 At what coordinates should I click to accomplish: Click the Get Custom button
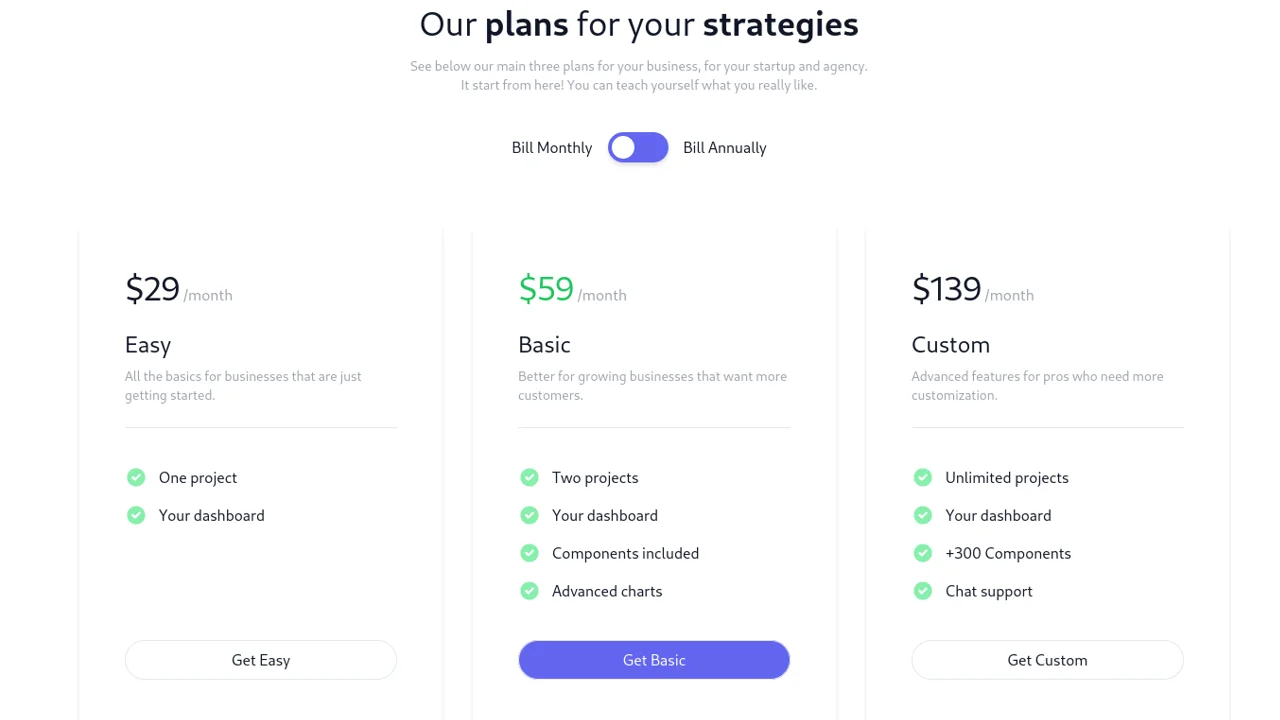click(x=1047, y=660)
